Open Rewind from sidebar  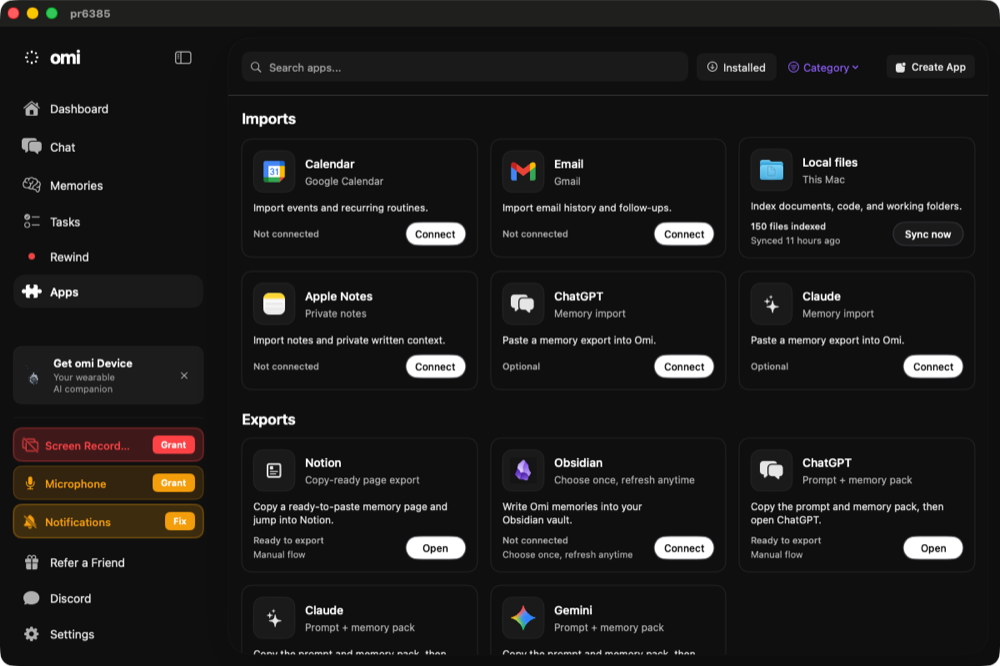coord(108,257)
